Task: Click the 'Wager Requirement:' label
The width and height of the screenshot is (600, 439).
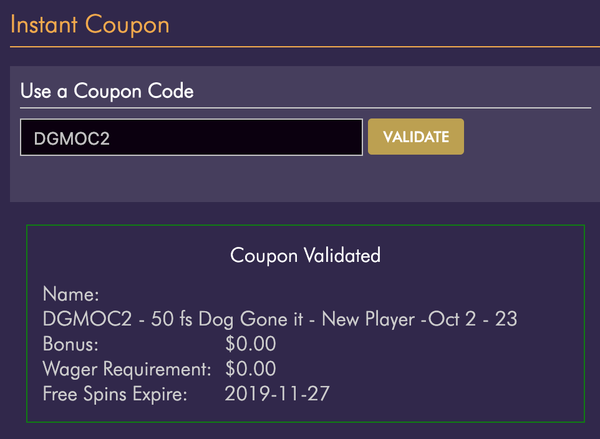Action: coord(127,369)
